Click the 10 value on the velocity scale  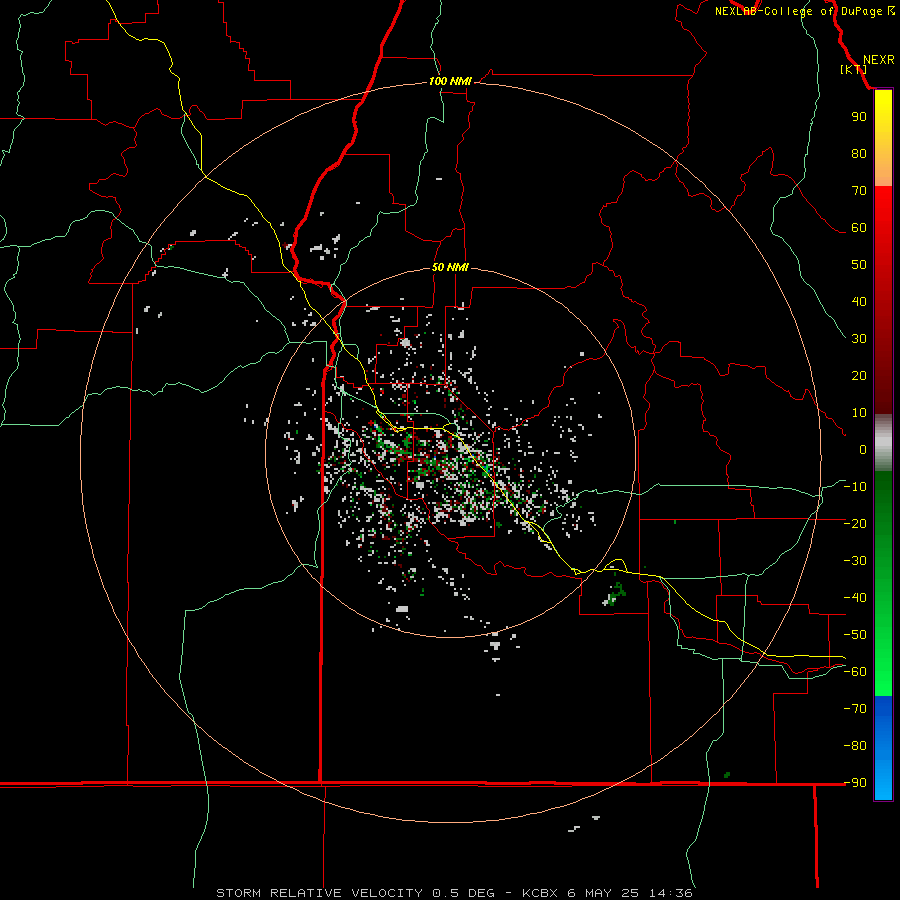click(x=859, y=413)
